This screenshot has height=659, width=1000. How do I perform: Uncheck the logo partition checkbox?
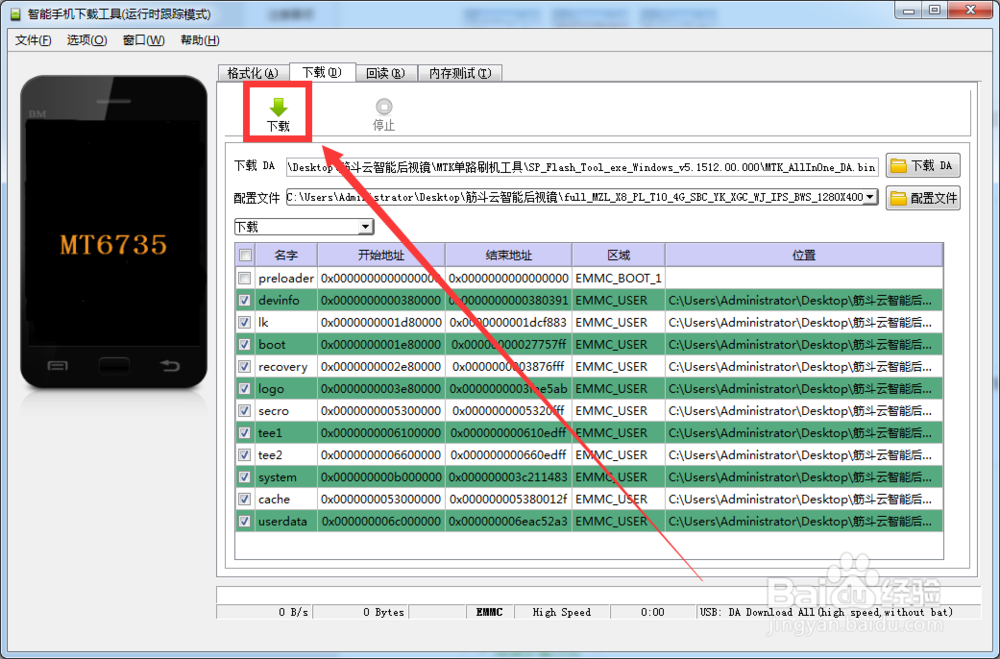244,389
